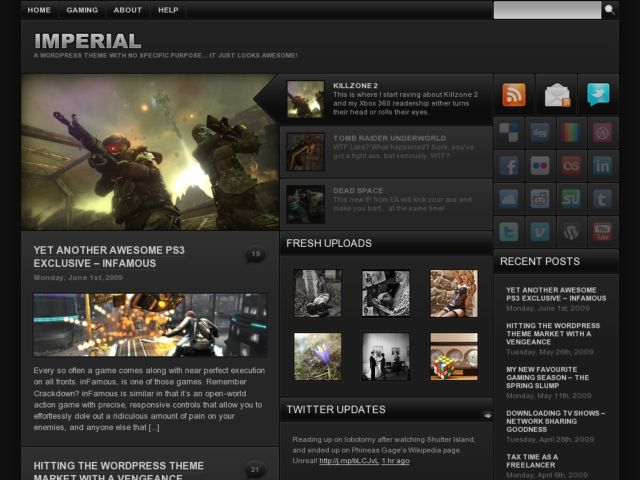Go to the Home menu item
Image resolution: width=640 pixels, height=480 pixels.
tap(39, 10)
